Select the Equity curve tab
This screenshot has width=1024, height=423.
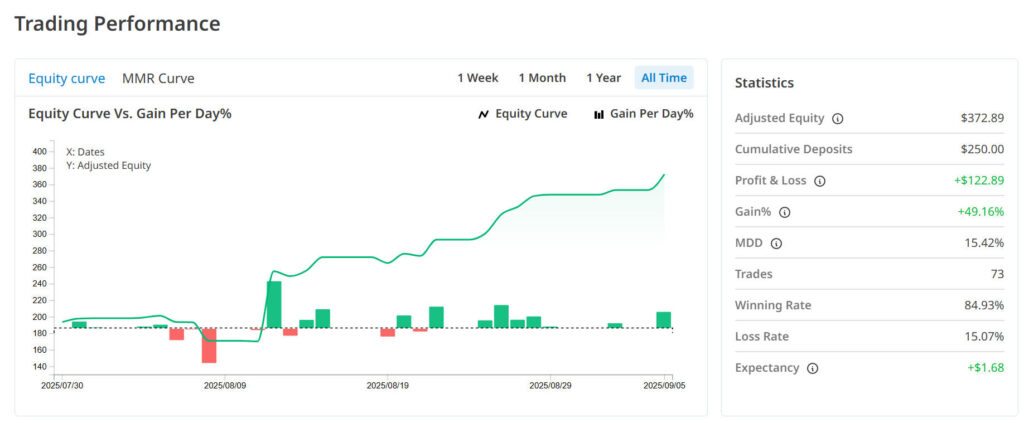(x=66, y=78)
